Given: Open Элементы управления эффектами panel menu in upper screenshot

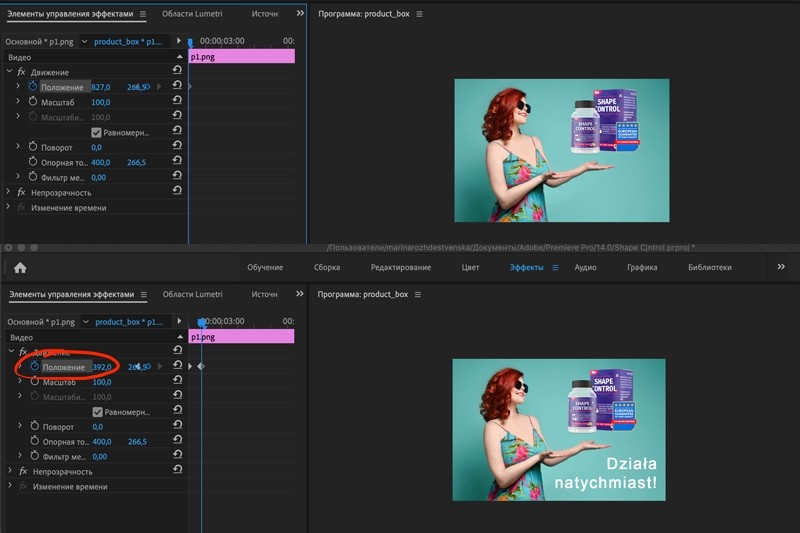Looking at the screenshot, I should tap(143, 14).
